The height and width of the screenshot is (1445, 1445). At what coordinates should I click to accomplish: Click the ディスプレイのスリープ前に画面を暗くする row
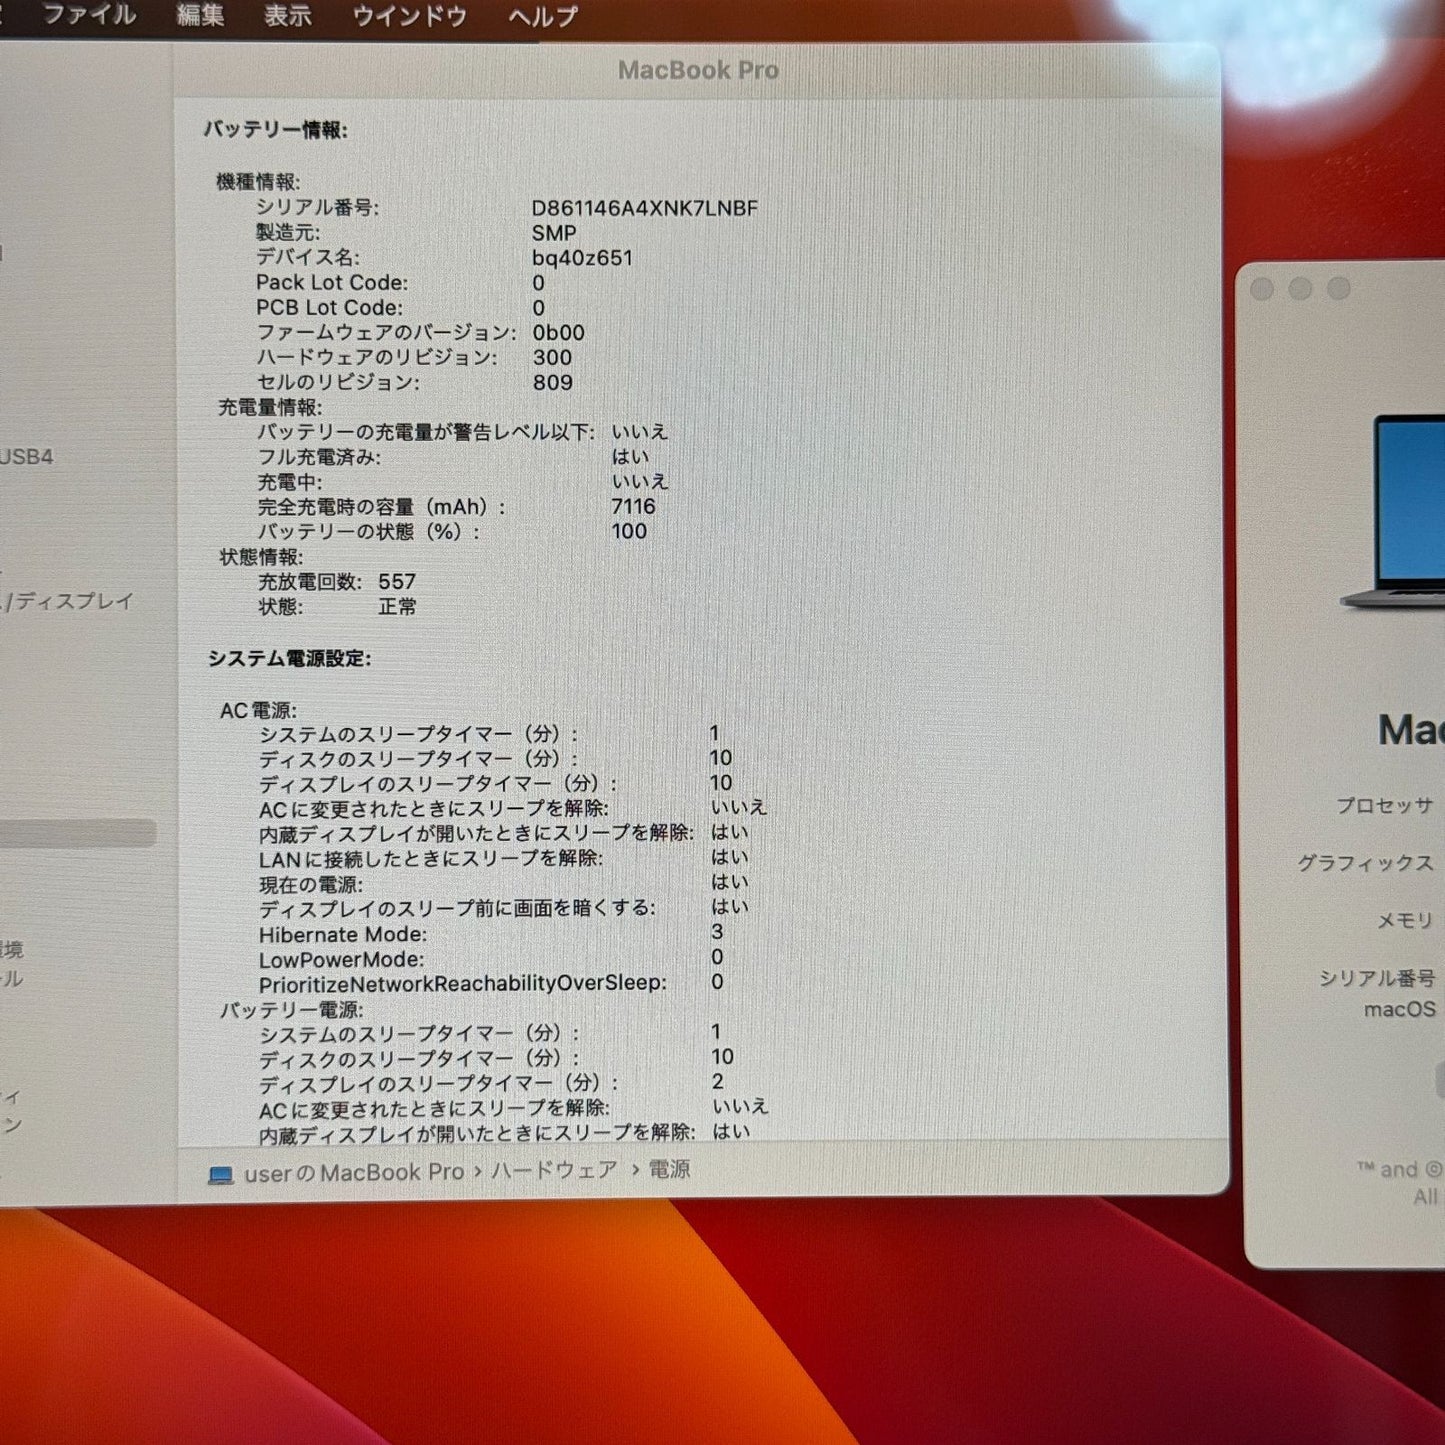tap(503, 908)
